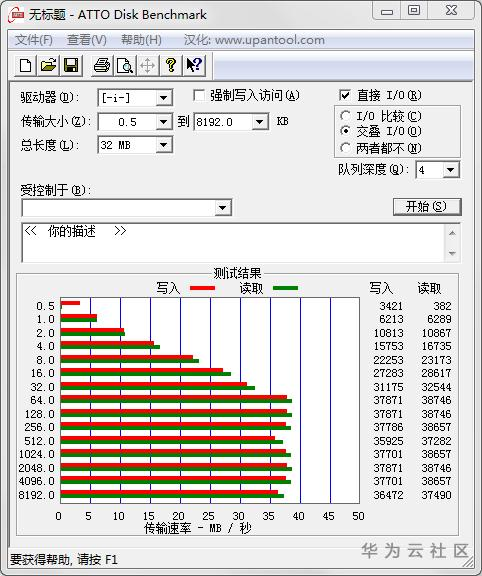Click the 8192.0 transfer size row label
The width and height of the screenshot is (482, 576).
click(36, 495)
